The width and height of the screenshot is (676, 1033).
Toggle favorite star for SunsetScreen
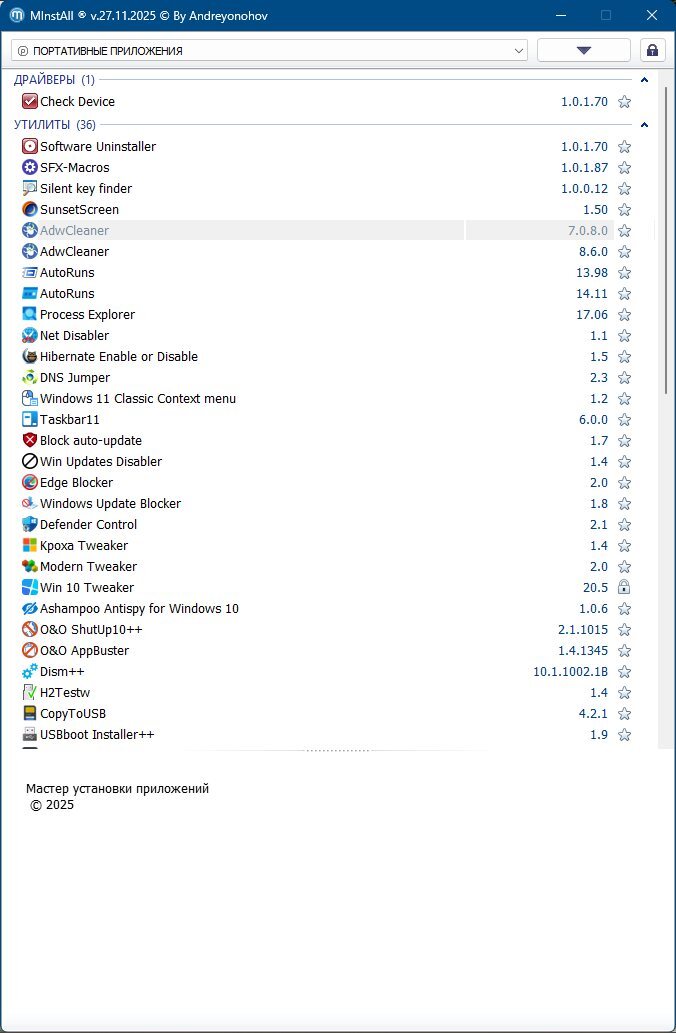pyautogui.click(x=624, y=209)
